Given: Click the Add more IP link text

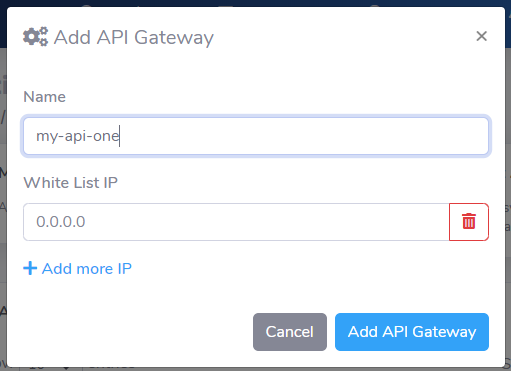Looking at the screenshot, I should click(x=87, y=269).
